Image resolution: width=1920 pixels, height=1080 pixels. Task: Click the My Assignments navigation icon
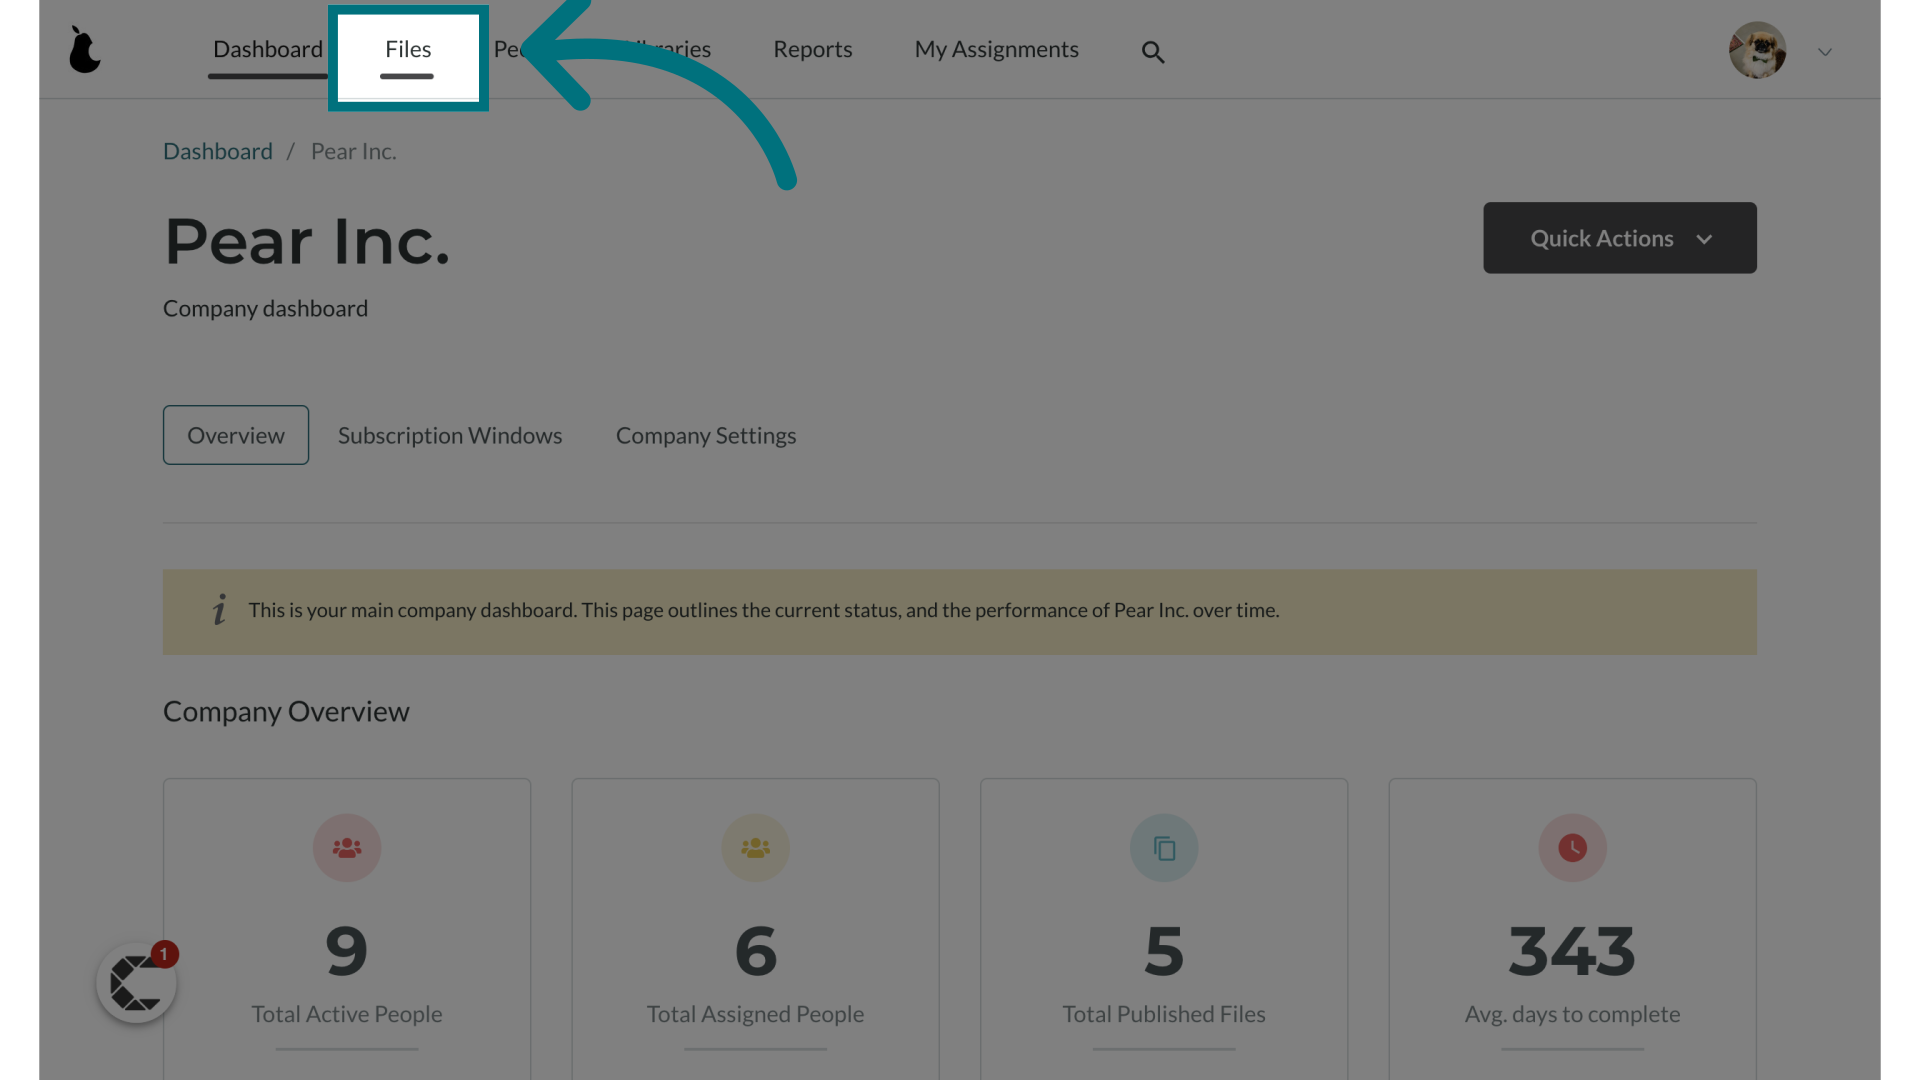click(x=996, y=49)
